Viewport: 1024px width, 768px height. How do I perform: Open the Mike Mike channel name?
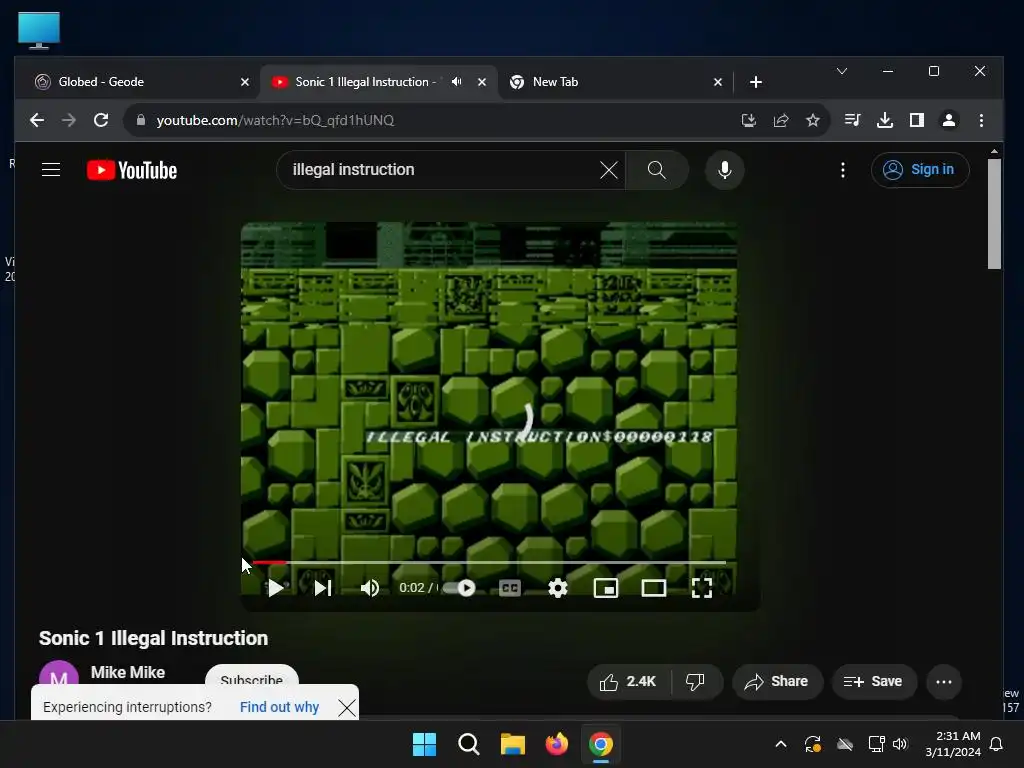[x=128, y=672]
